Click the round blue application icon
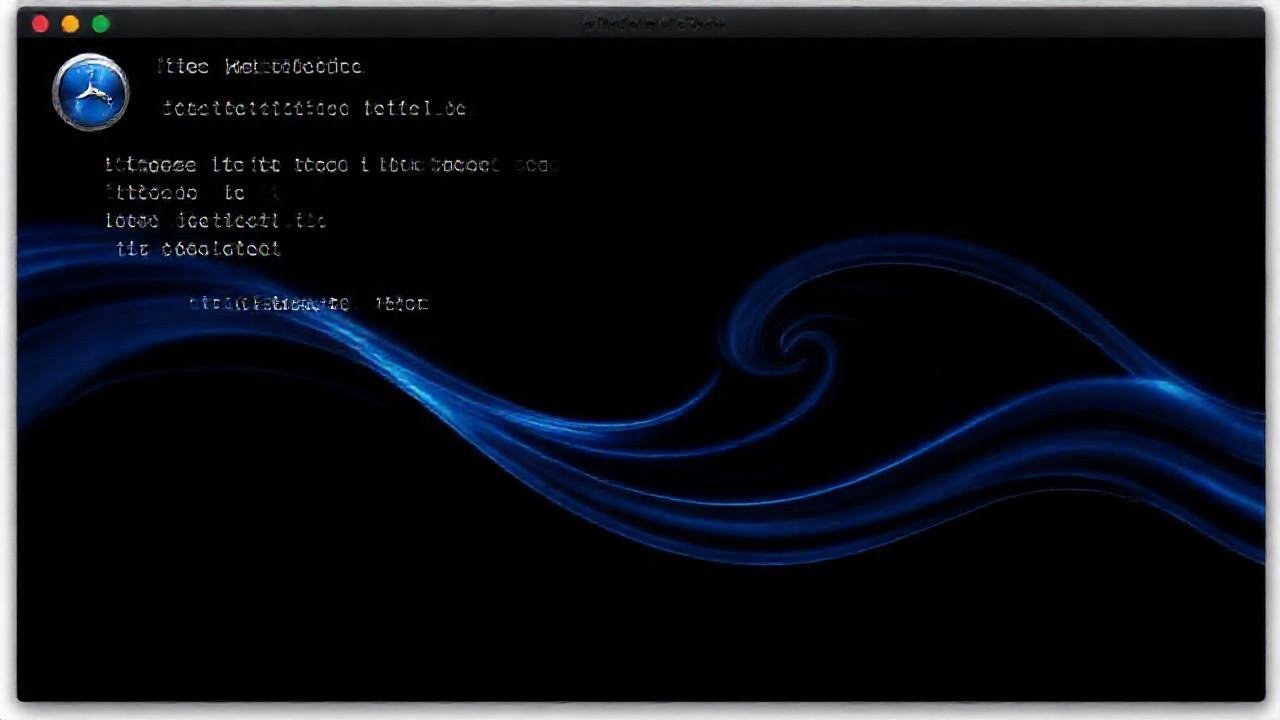The height and width of the screenshot is (720, 1280). pyautogui.click(x=90, y=92)
